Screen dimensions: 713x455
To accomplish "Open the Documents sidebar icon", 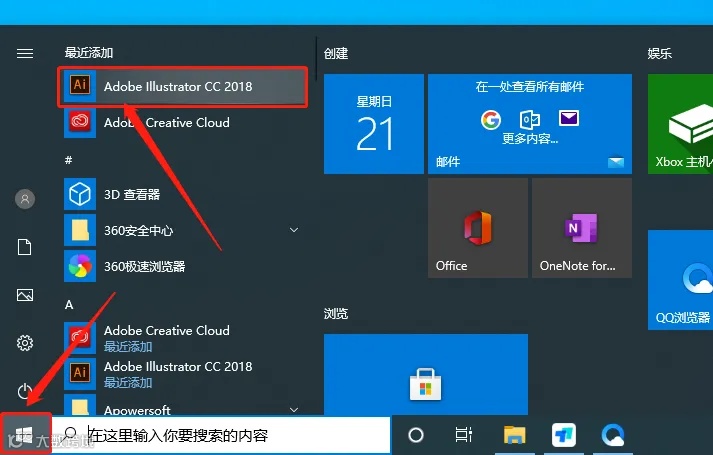I will tap(25, 247).
